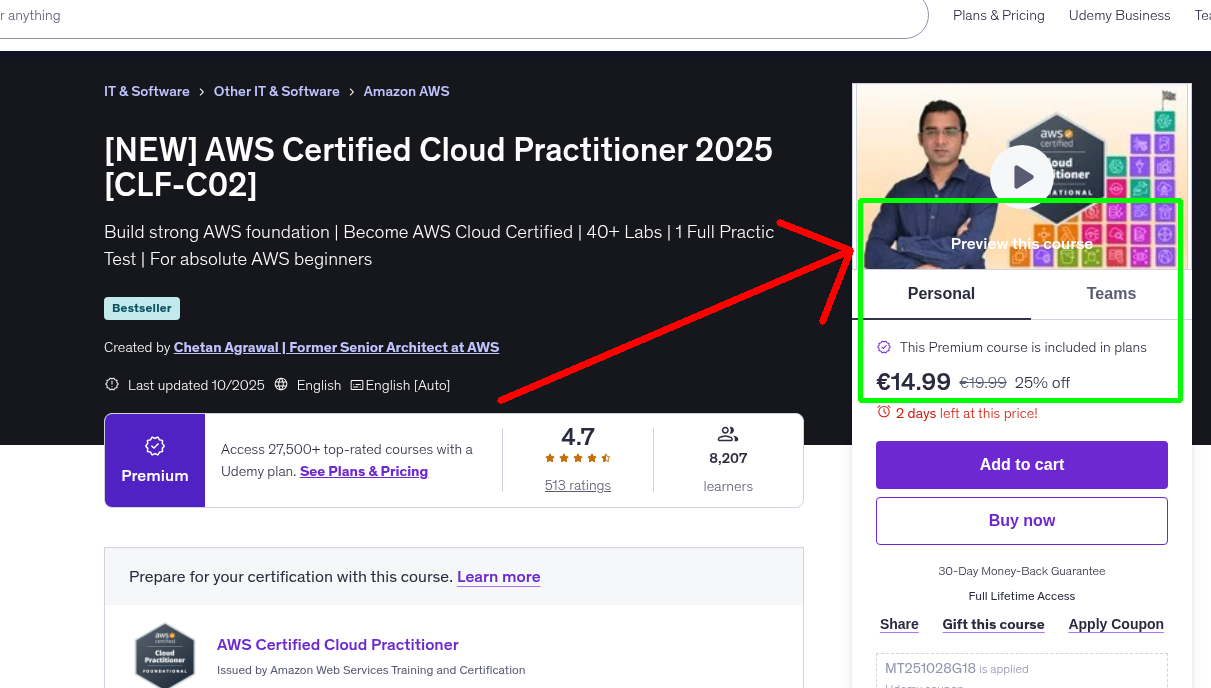Image resolution: width=1211 pixels, height=688 pixels.
Task: Play the course preview video
Action: pos(1021,175)
